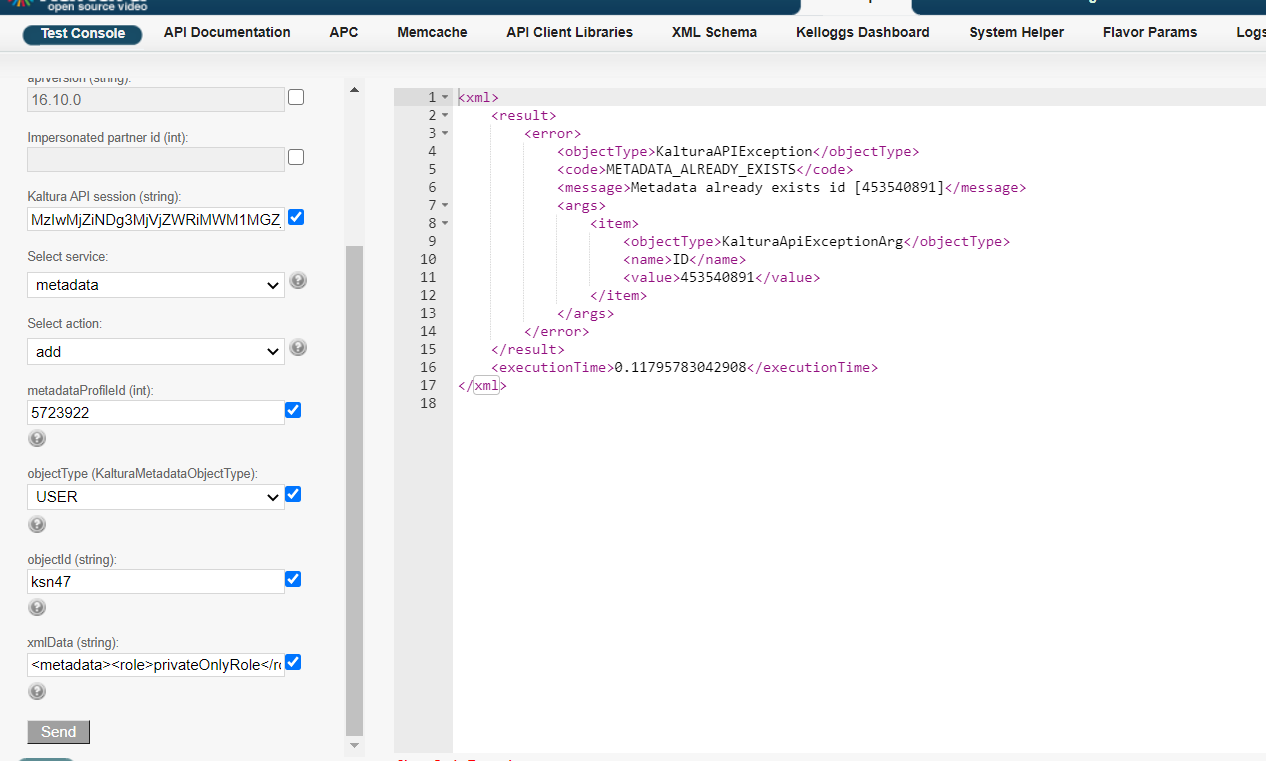Uncheck the xmlData checkbox
Viewport: 1266px width, 761px height.
point(293,662)
